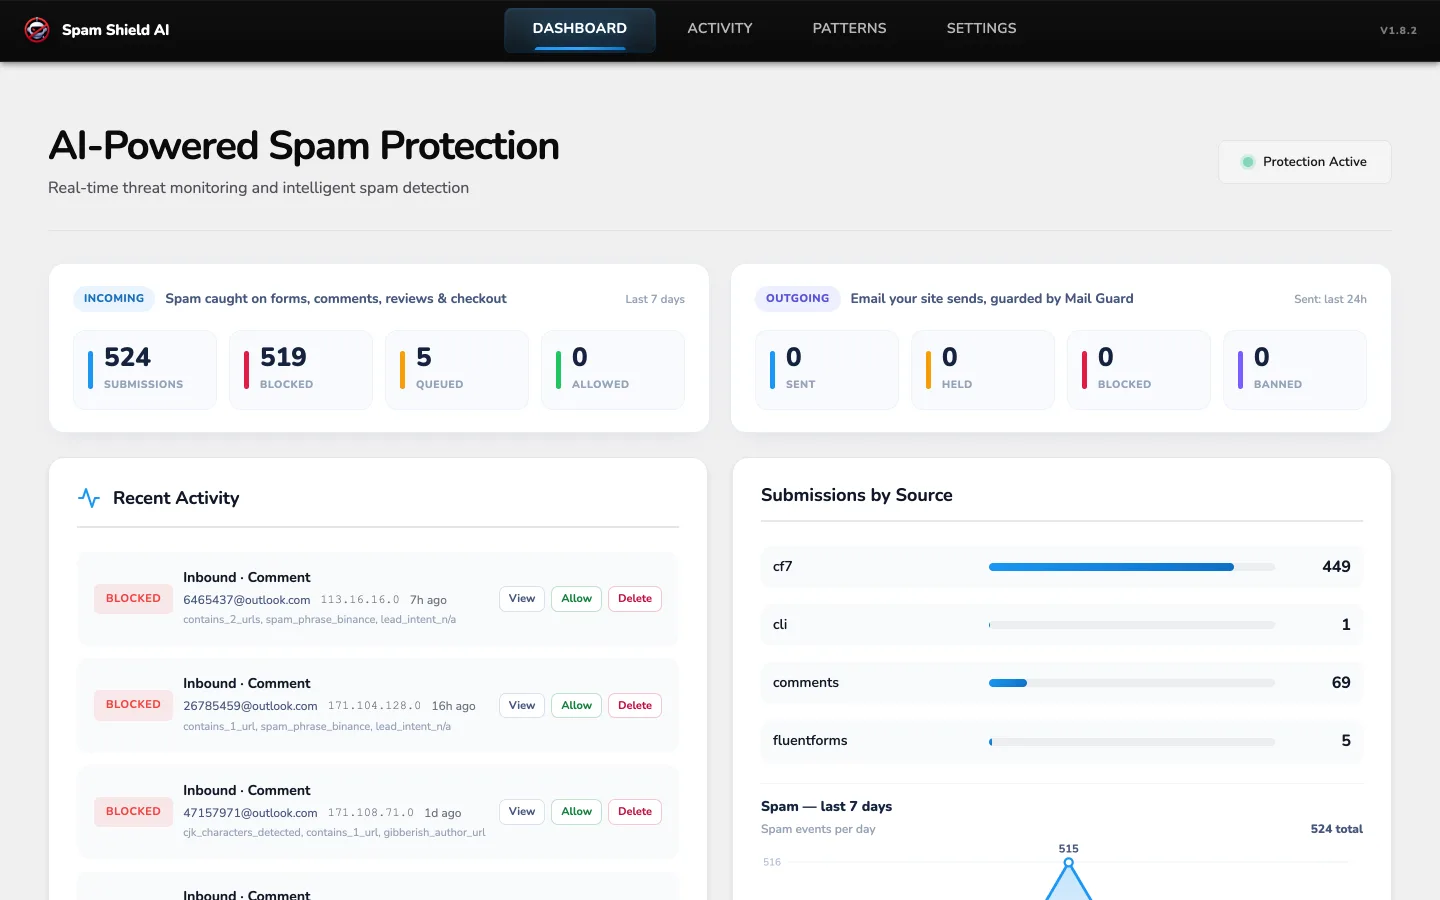Select the 515 peak point on spam chart
This screenshot has width=1440, height=900.
coord(1068,862)
